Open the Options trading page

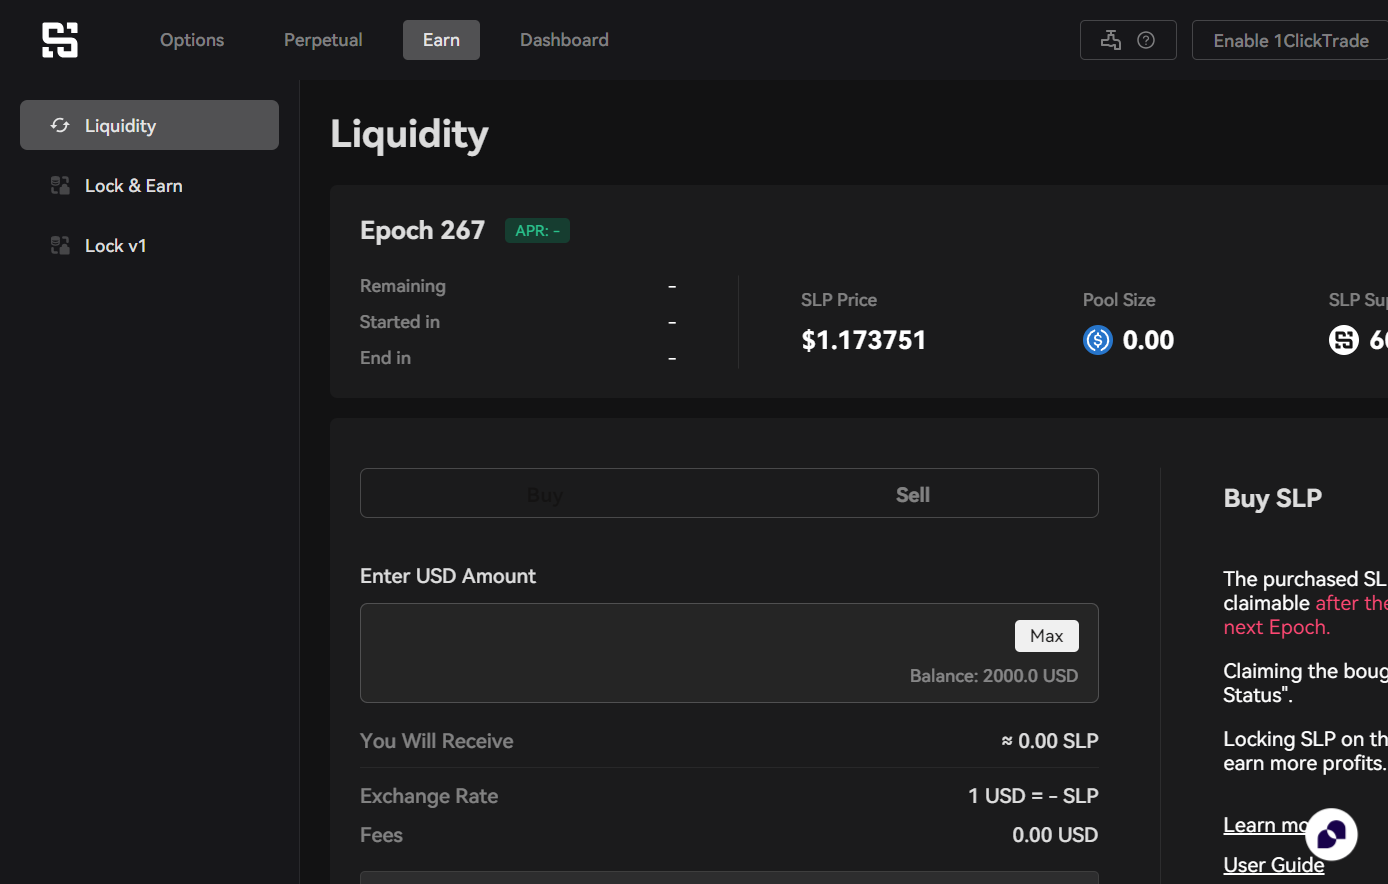tap(192, 40)
